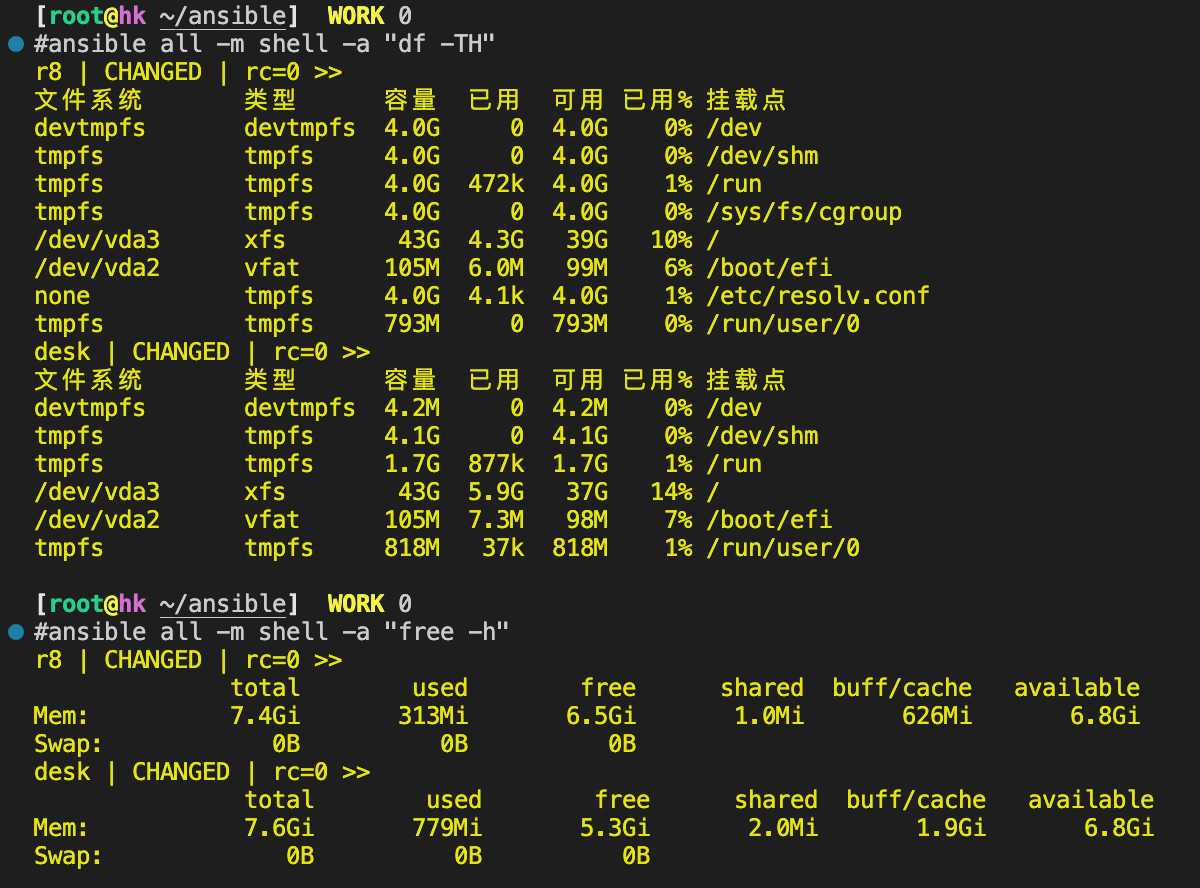The width and height of the screenshot is (1200, 888).
Task: Click the quoted "df -TH" argument
Action: click(x=441, y=44)
